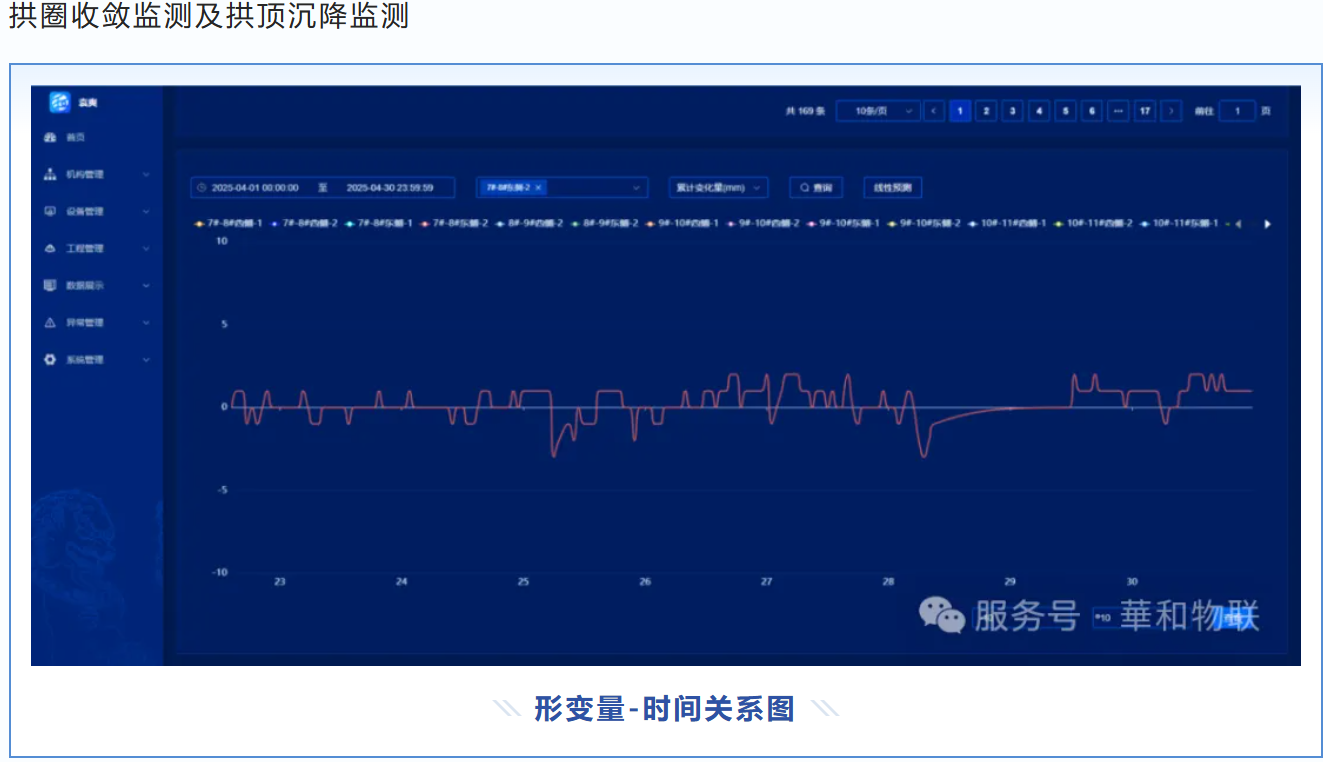
Task: Toggle the 8#-9#东侧-2 legend series
Action: 605,224
